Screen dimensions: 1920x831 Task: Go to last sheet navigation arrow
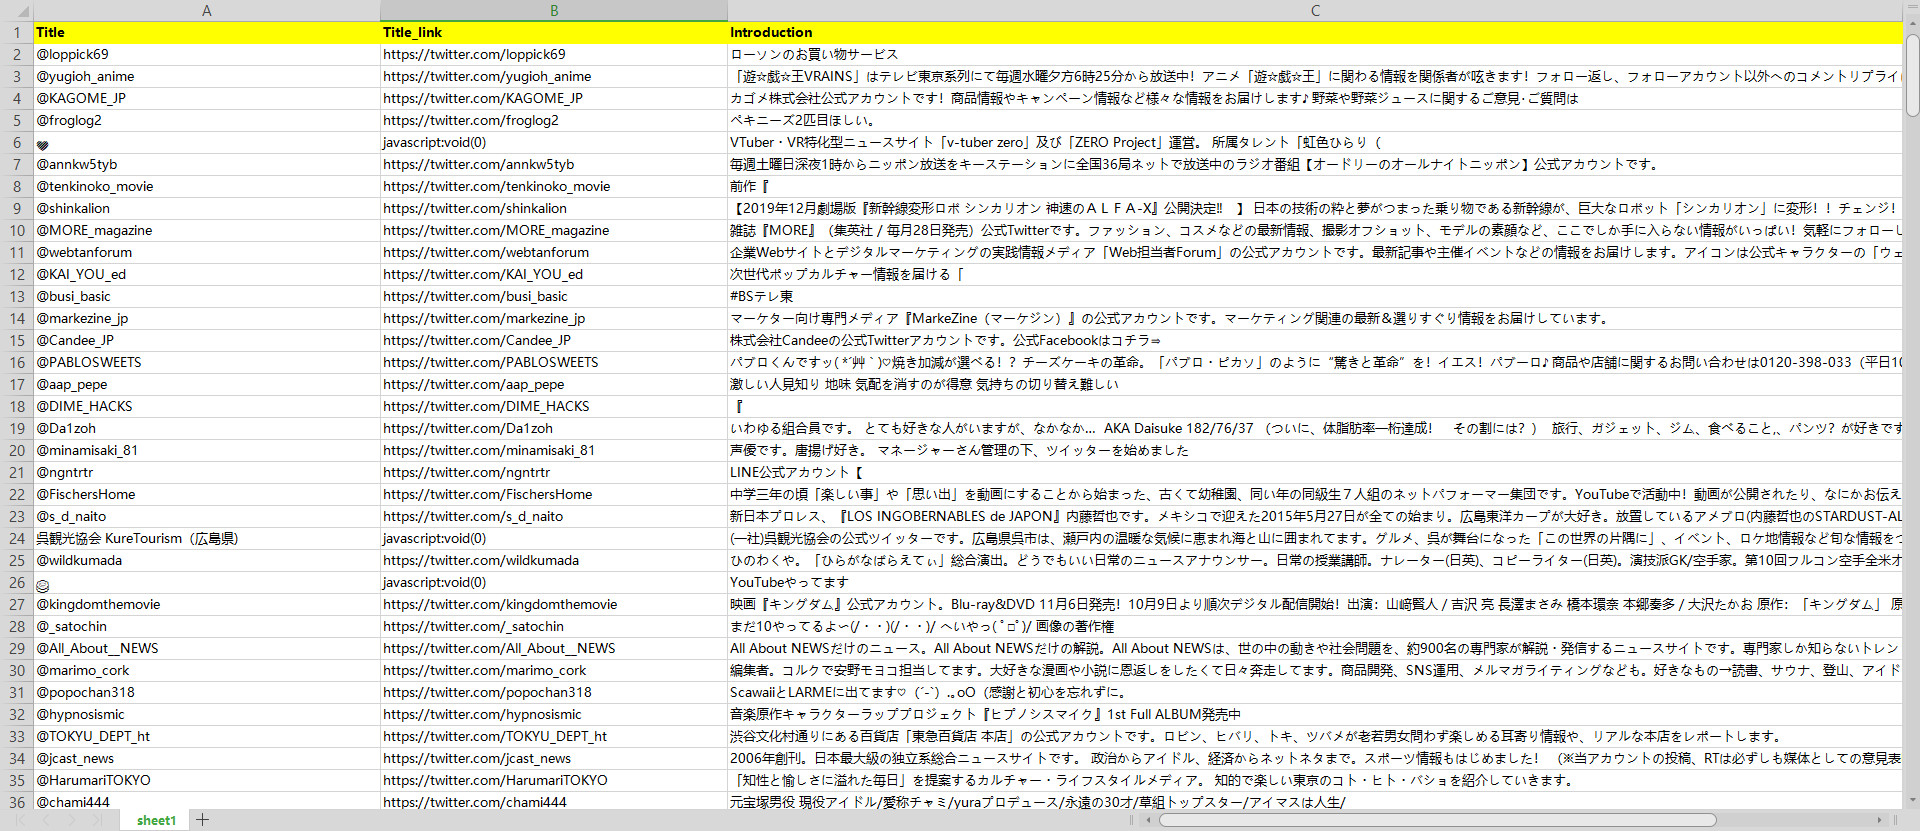coord(97,820)
